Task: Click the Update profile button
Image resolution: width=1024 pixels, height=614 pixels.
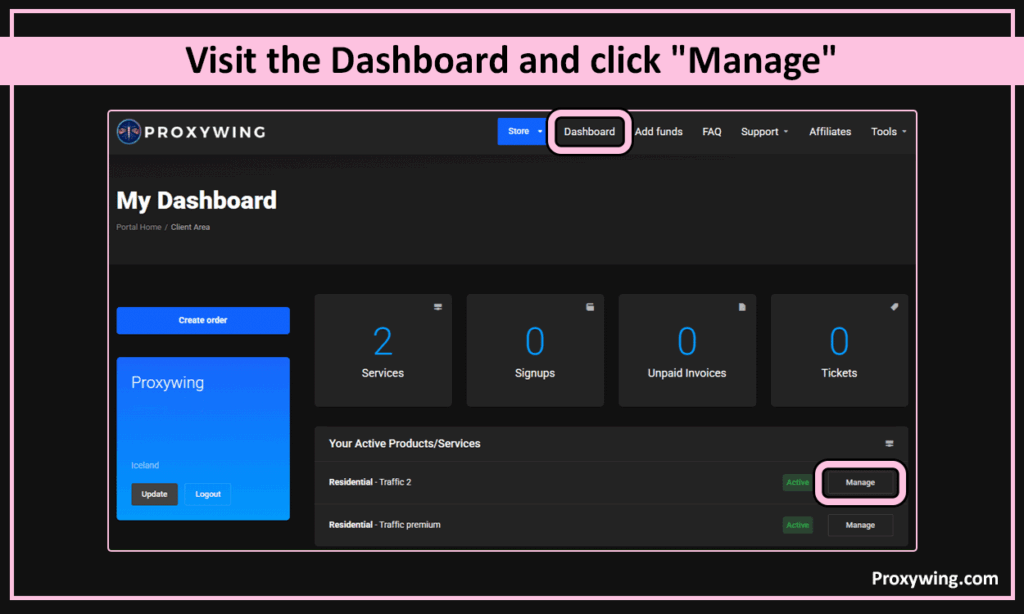Action: [x=154, y=494]
